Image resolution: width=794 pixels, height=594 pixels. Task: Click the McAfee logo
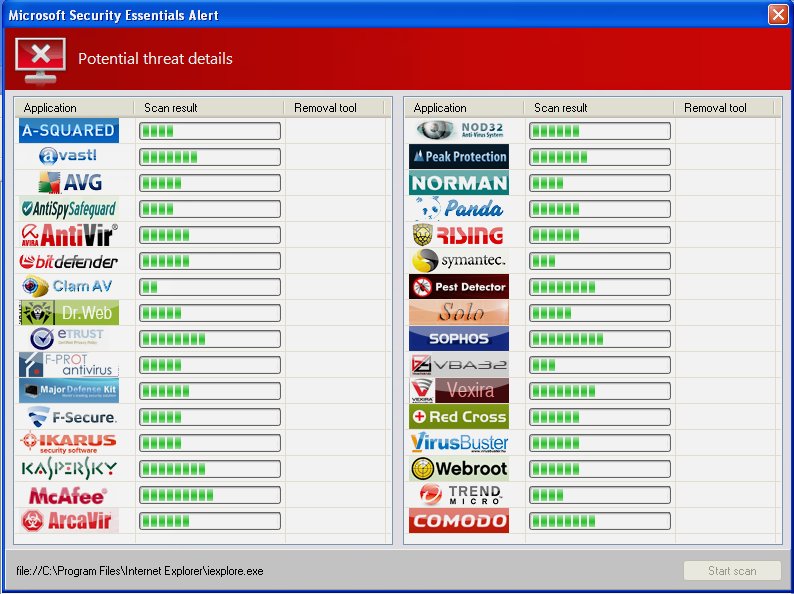tap(68, 496)
